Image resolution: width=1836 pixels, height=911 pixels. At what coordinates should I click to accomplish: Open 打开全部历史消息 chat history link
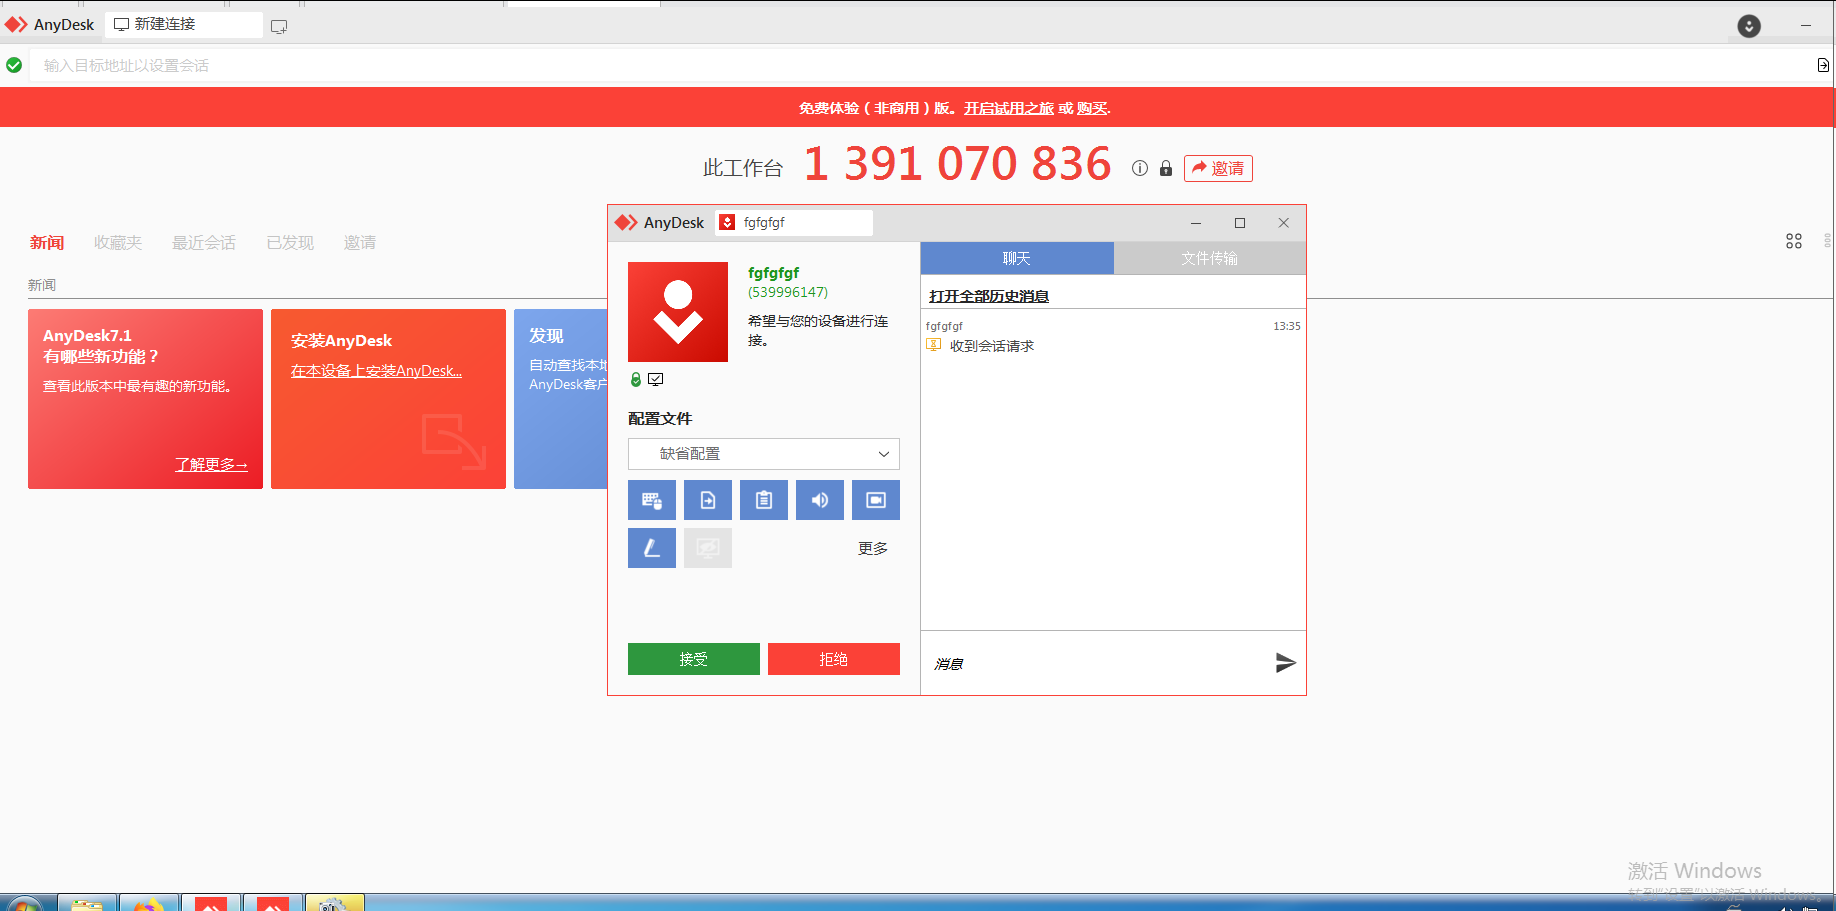coord(988,296)
